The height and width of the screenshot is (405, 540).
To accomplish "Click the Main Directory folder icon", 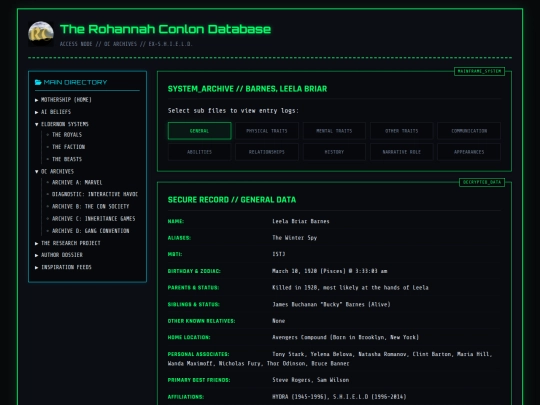I will (38, 82).
